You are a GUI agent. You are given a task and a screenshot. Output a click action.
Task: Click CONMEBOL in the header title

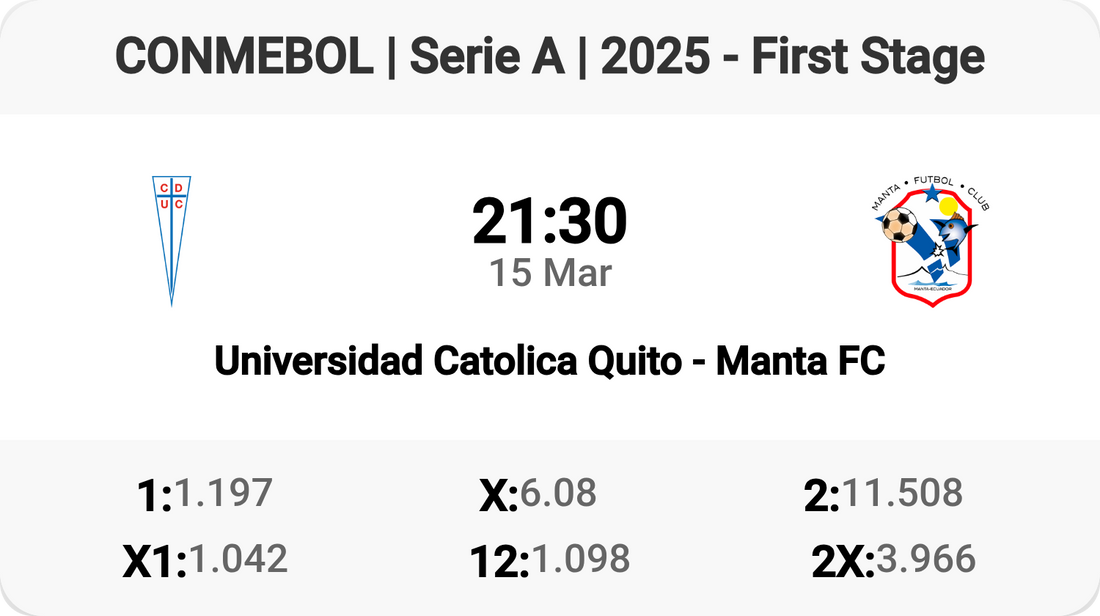coord(244,58)
